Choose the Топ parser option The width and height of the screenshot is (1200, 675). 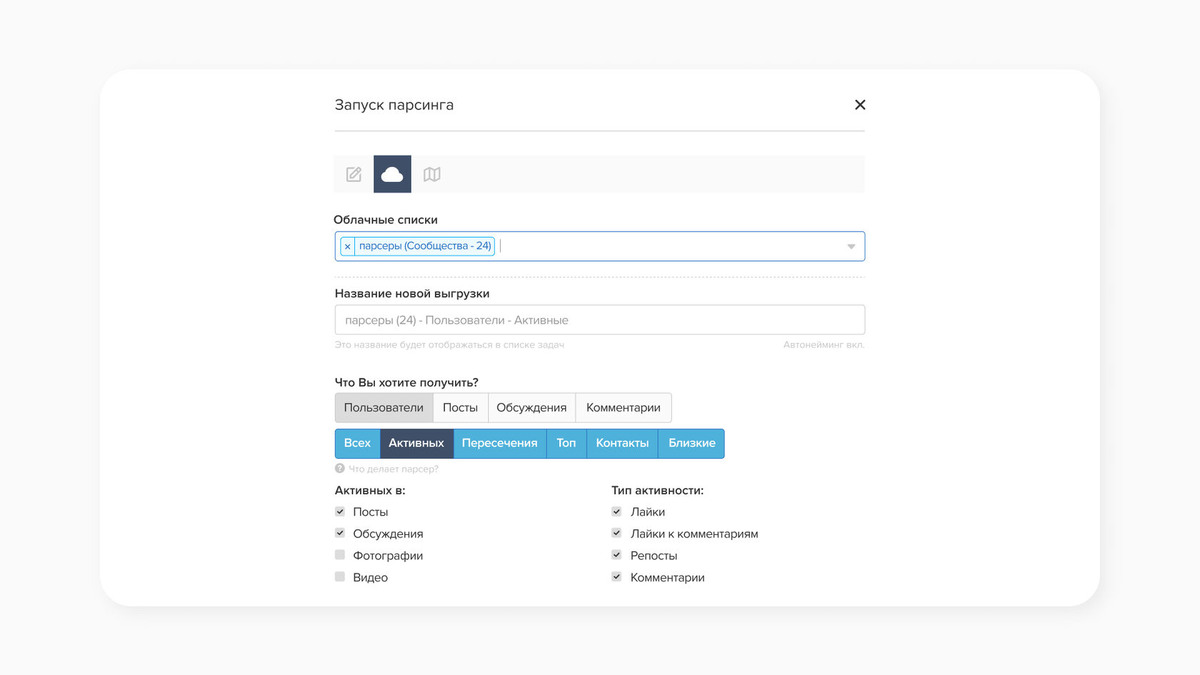[x=566, y=443]
